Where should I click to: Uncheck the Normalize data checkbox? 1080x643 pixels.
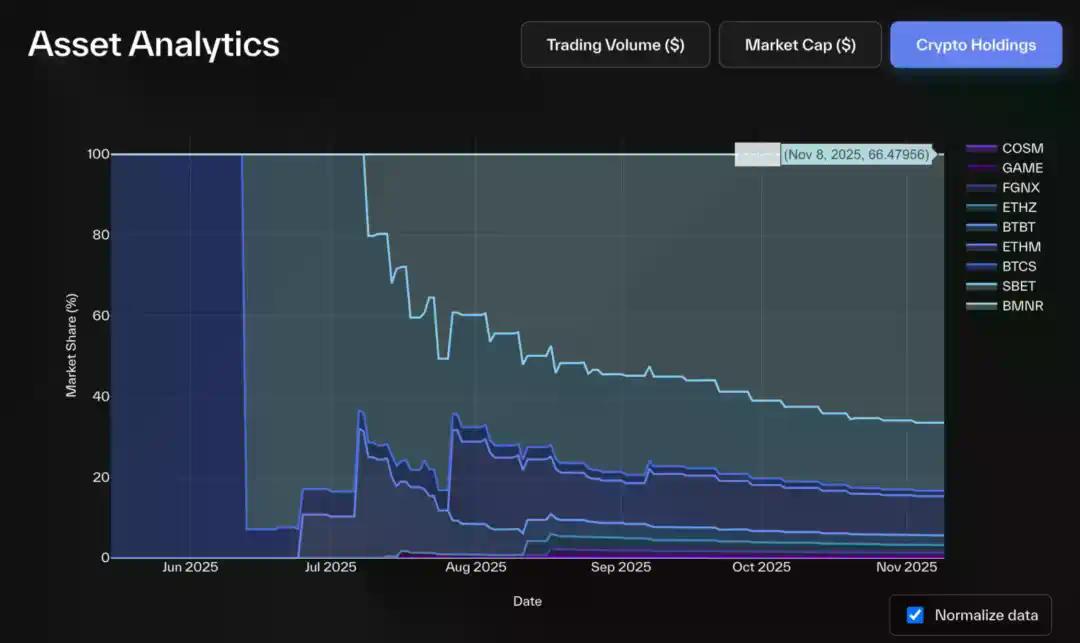[x=915, y=615]
